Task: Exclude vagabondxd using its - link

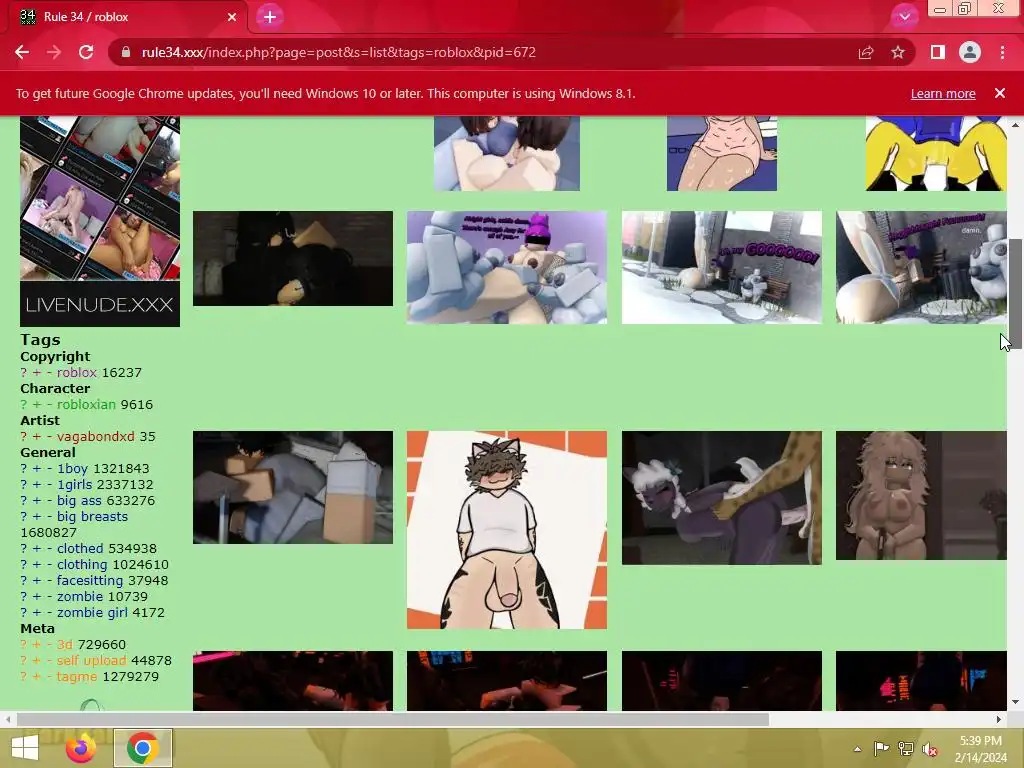Action: click(x=49, y=436)
